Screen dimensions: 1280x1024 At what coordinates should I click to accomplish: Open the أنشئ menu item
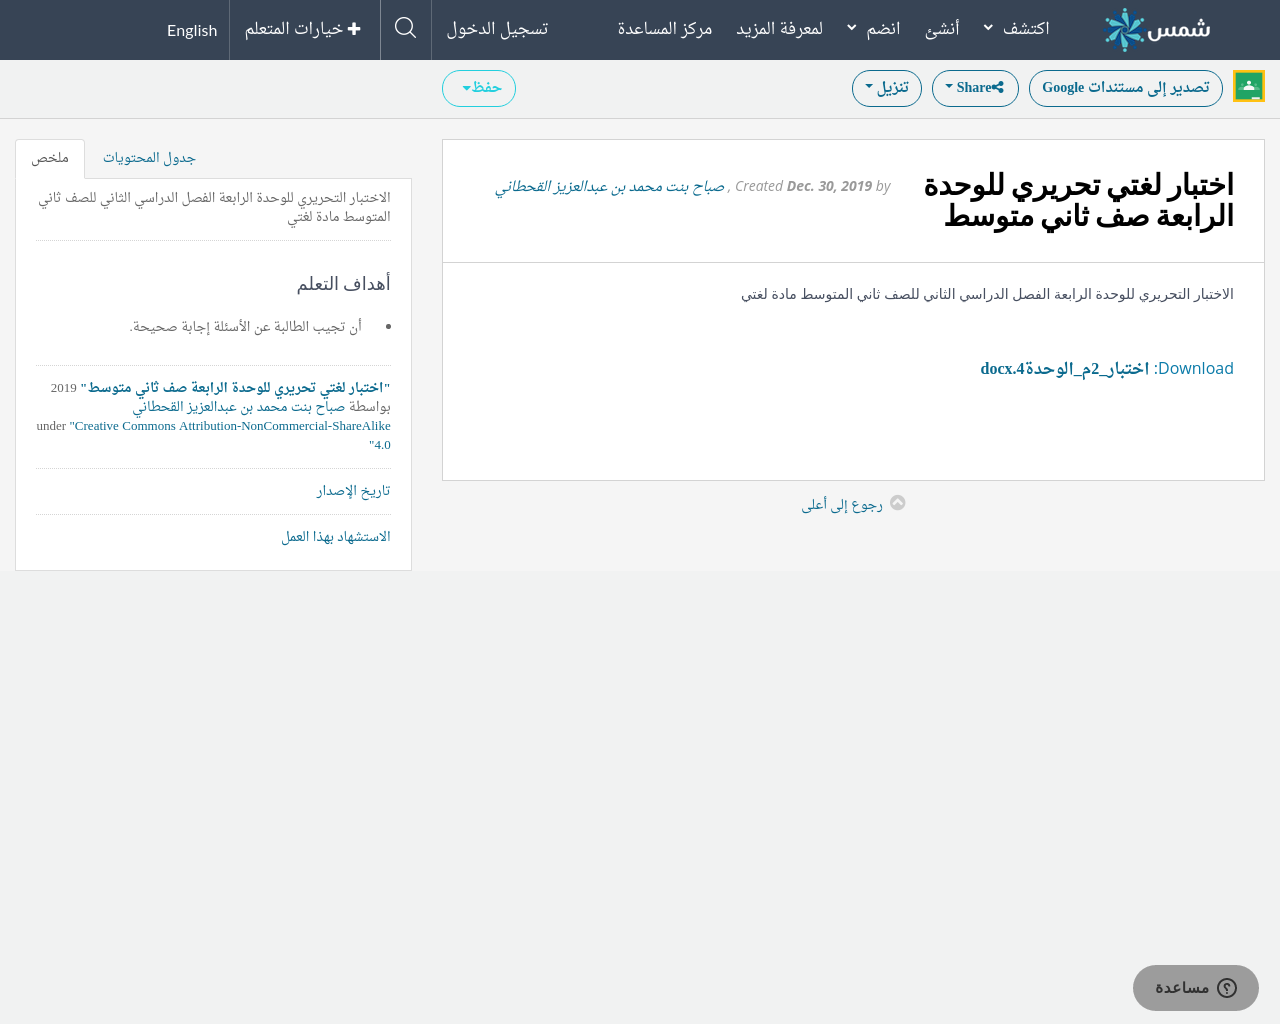point(942,28)
